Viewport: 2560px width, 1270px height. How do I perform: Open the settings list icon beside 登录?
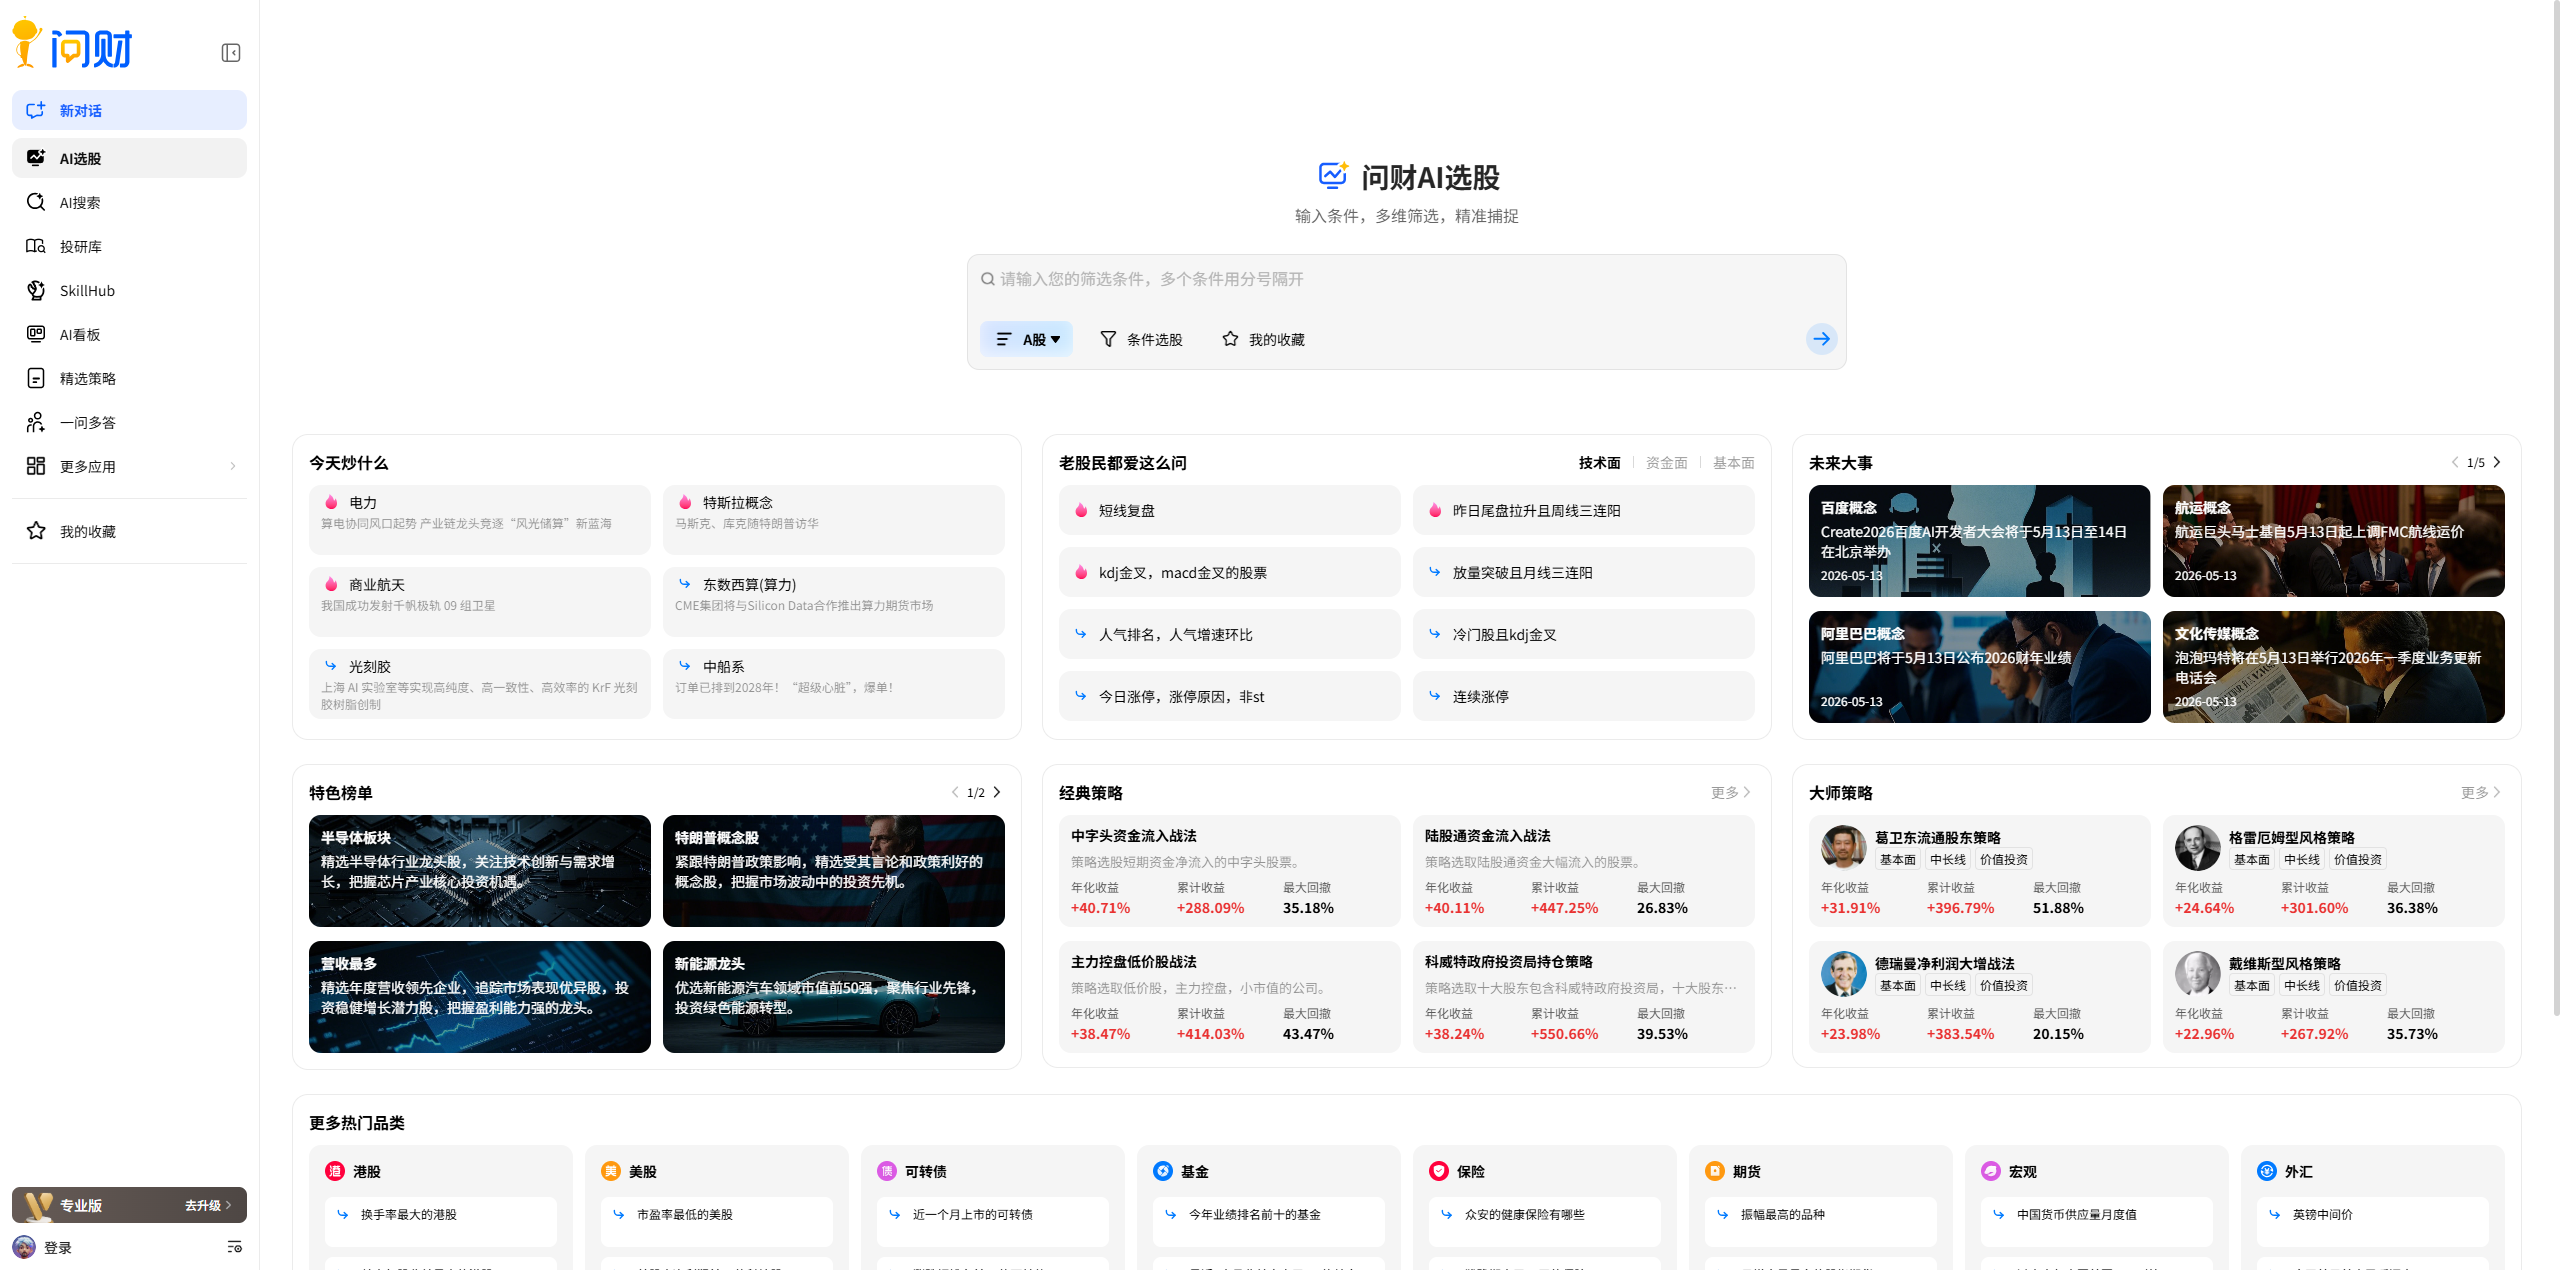tap(235, 1247)
